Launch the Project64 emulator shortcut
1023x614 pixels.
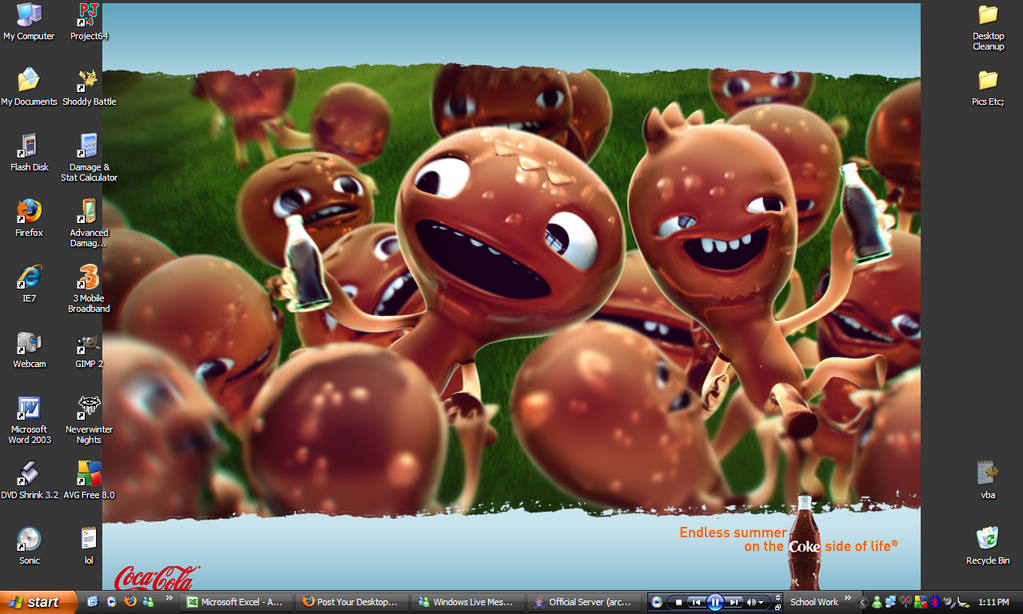pos(89,22)
